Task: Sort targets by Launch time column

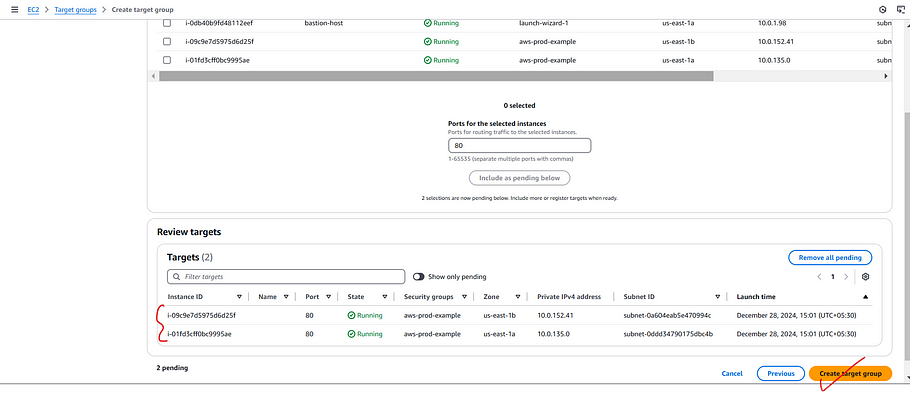Action: [865, 297]
